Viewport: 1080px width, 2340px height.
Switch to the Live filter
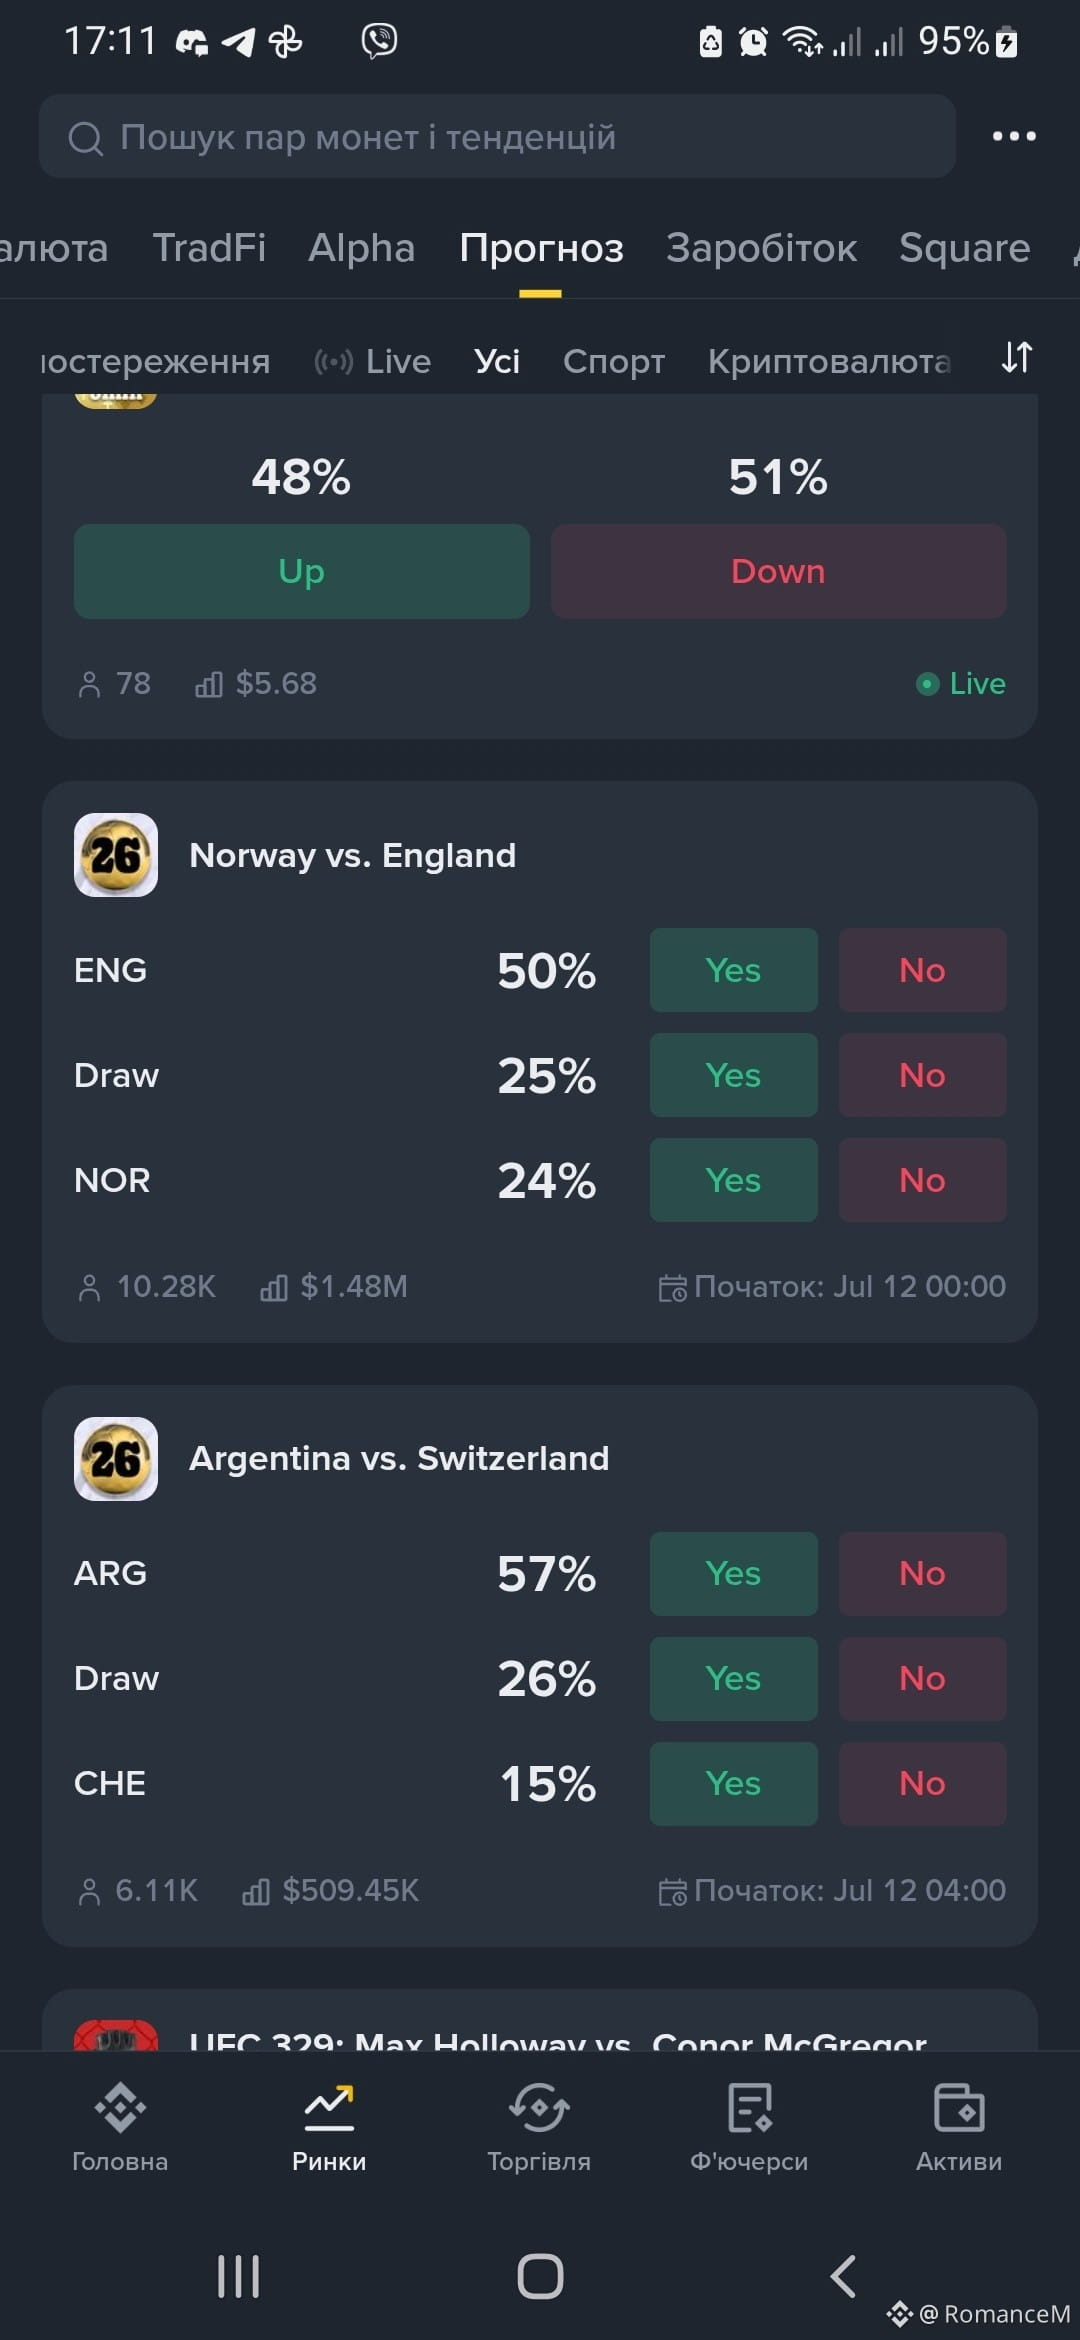tap(373, 361)
